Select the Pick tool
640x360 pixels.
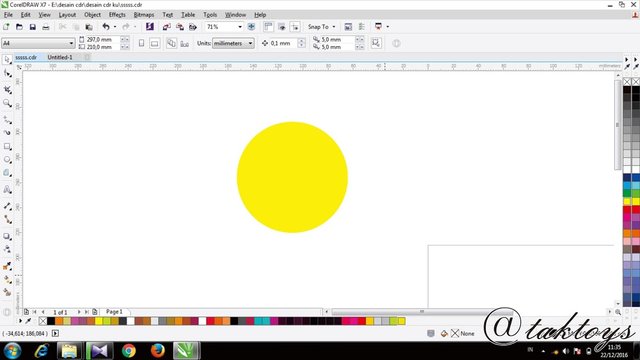pos(7,60)
